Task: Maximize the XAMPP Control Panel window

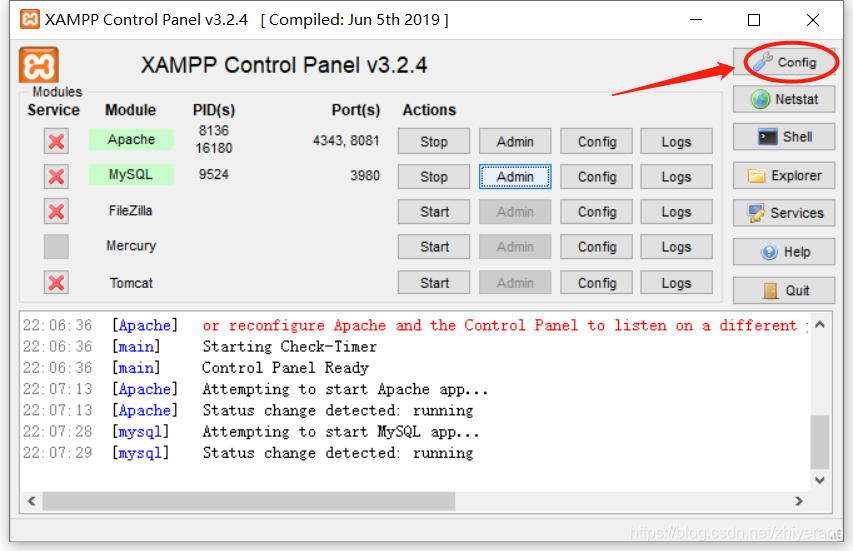Action: click(x=754, y=20)
